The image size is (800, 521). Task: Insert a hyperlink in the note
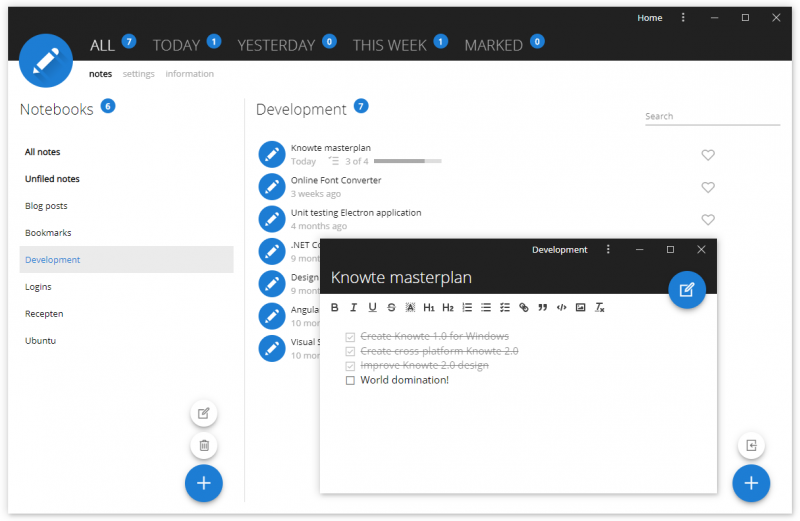point(523,307)
